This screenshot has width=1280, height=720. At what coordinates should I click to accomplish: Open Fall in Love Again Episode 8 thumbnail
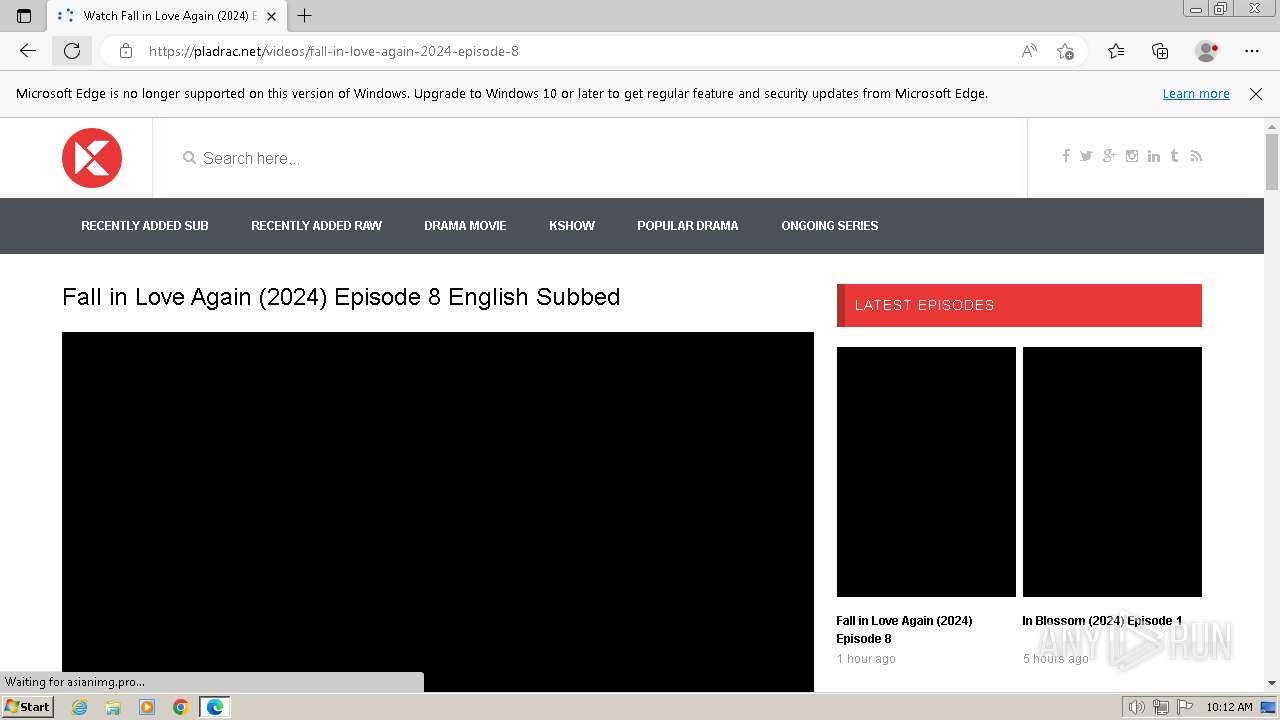(926, 472)
